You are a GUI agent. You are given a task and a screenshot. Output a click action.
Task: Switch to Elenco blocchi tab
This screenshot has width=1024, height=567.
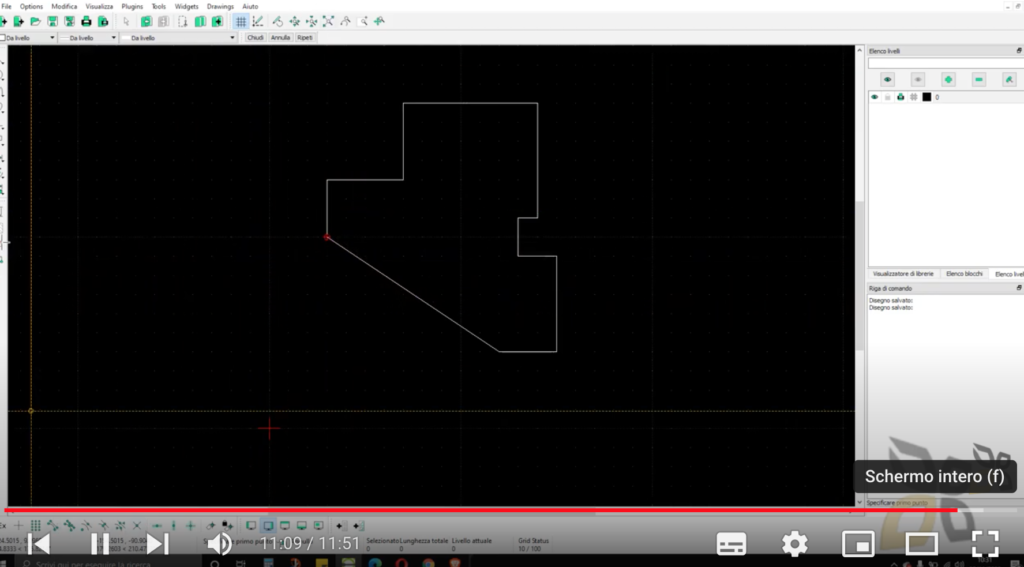964,274
